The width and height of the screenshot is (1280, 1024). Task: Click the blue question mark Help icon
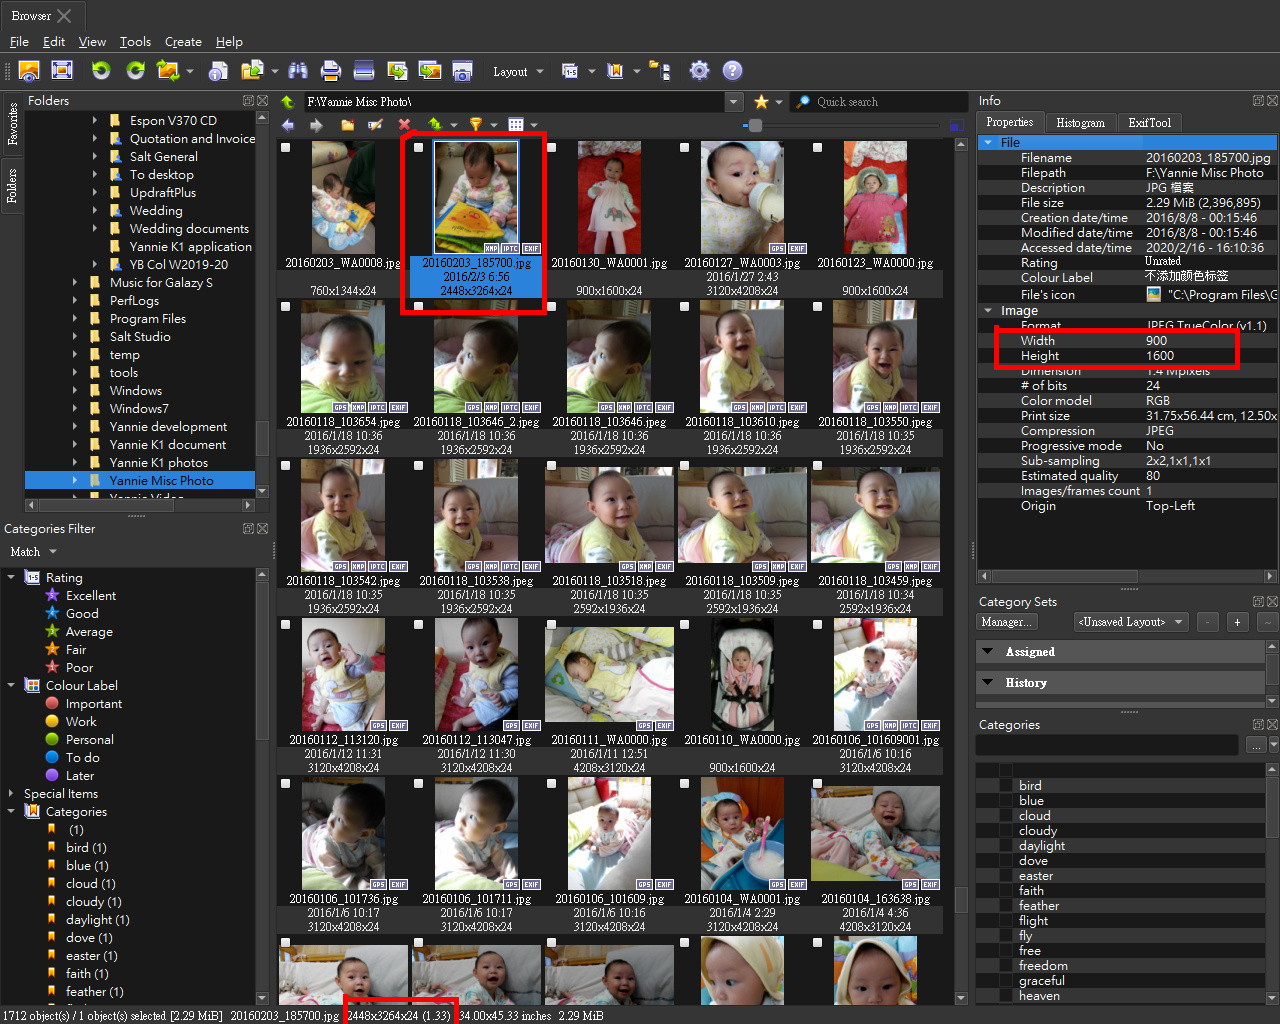pos(732,70)
